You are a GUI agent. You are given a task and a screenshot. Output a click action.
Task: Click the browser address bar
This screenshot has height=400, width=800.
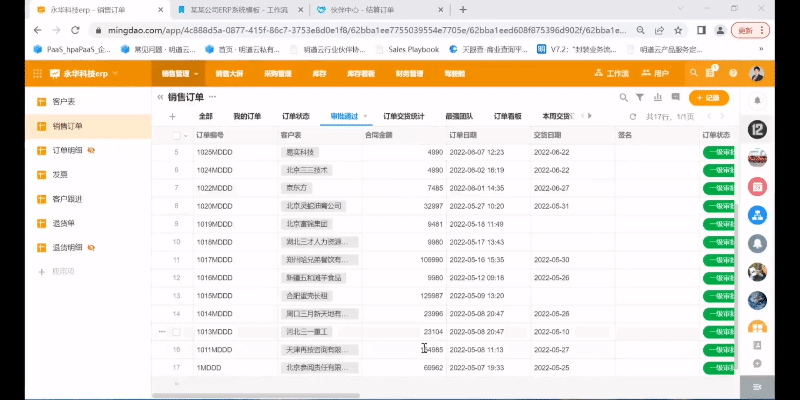tap(365, 30)
